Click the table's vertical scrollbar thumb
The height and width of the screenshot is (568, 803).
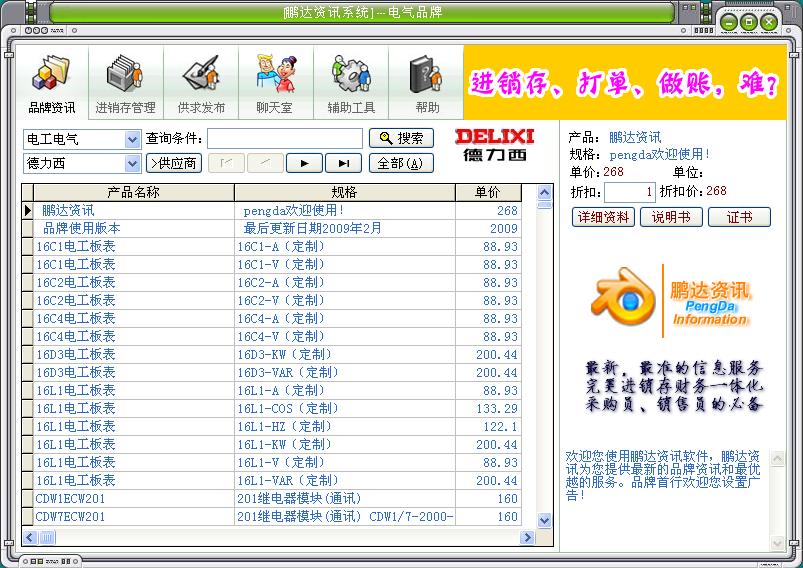544,205
